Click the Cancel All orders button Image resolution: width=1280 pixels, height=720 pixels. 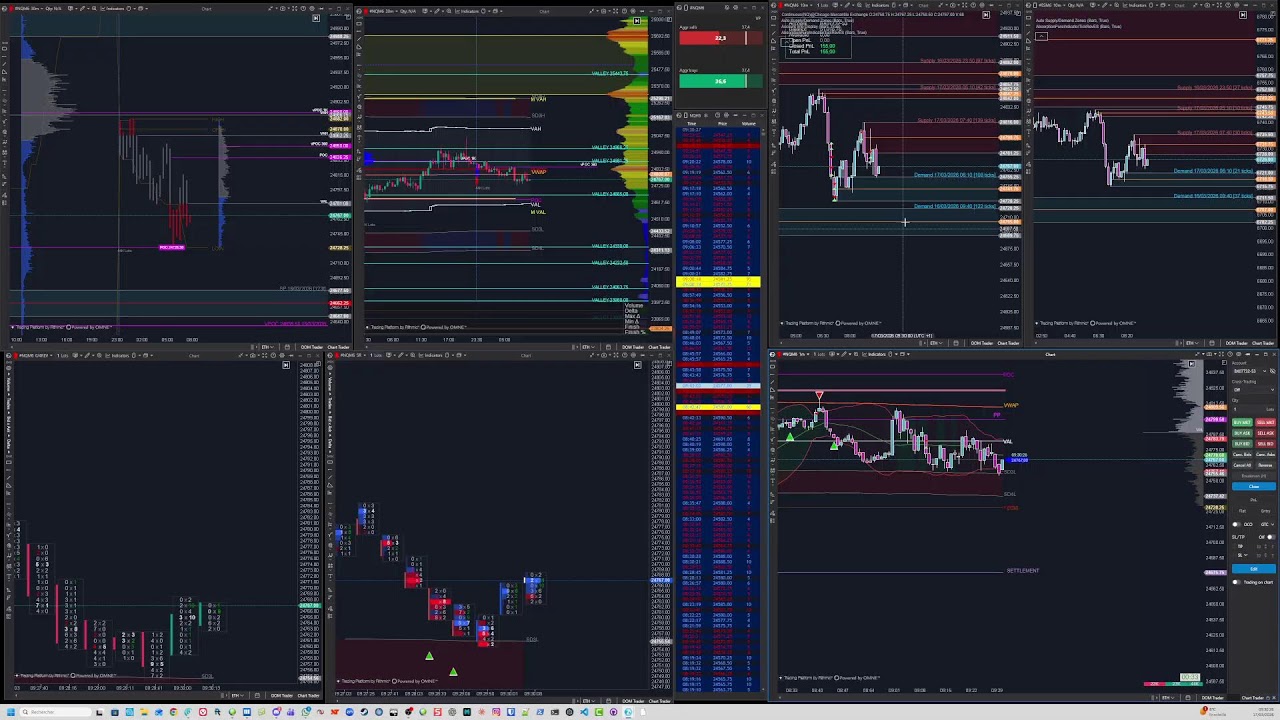coord(1242,465)
